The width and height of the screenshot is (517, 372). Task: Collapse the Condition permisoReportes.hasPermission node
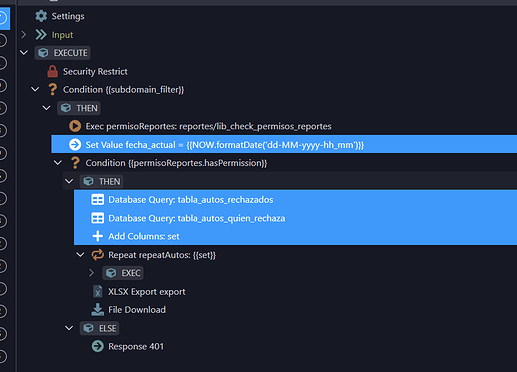tap(58, 163)
